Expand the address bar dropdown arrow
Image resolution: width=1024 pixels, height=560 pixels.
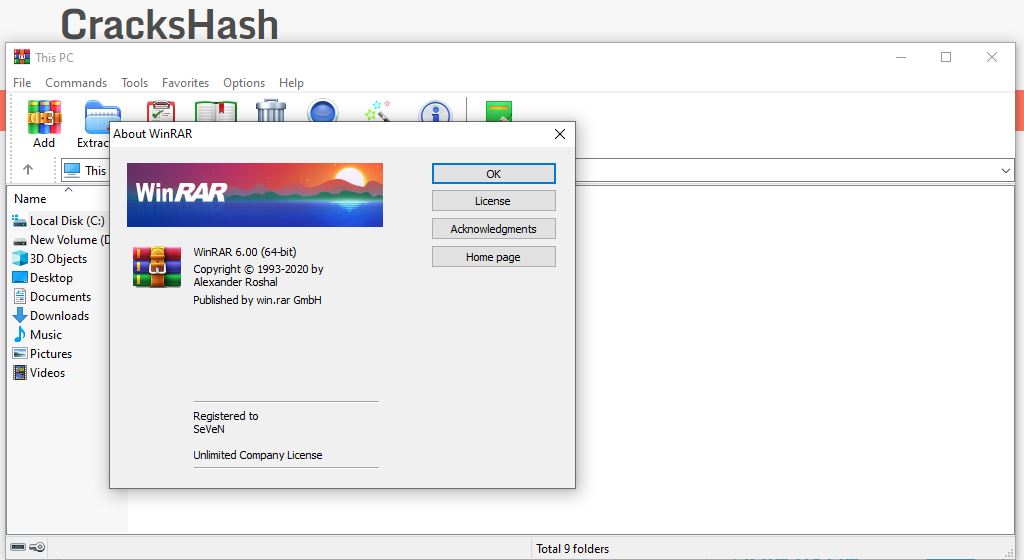(x=1006, y=170)
